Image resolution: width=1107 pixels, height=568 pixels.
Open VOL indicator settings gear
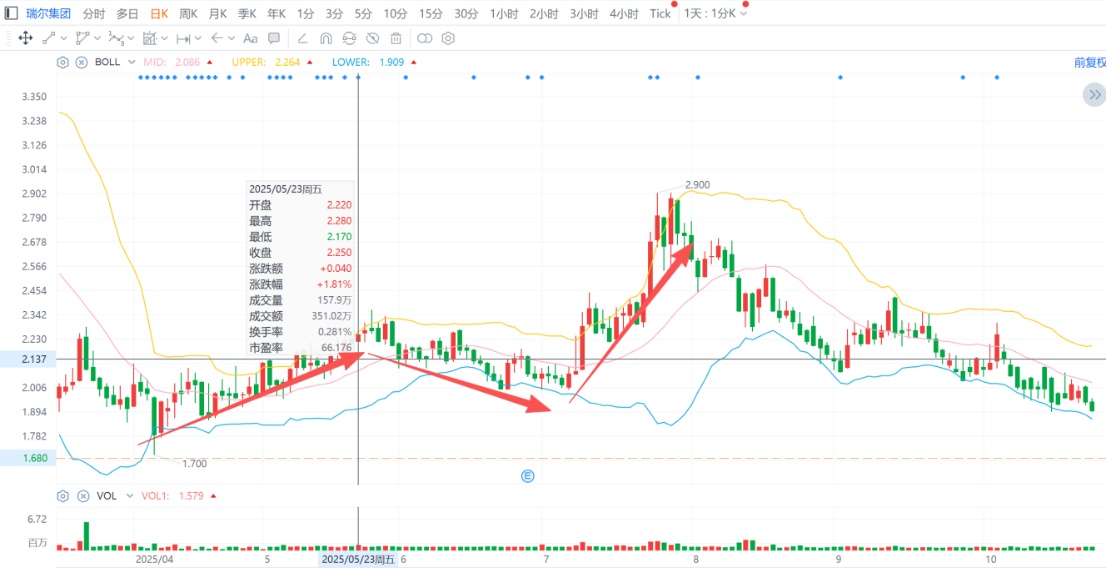coord(63,495)
